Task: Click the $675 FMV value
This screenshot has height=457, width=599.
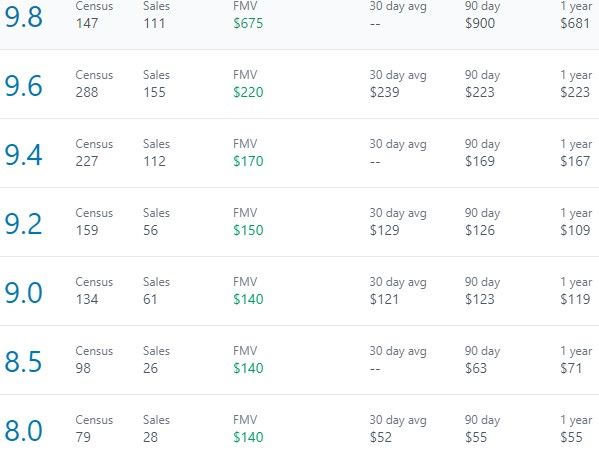Action: [x=248, y=23]
